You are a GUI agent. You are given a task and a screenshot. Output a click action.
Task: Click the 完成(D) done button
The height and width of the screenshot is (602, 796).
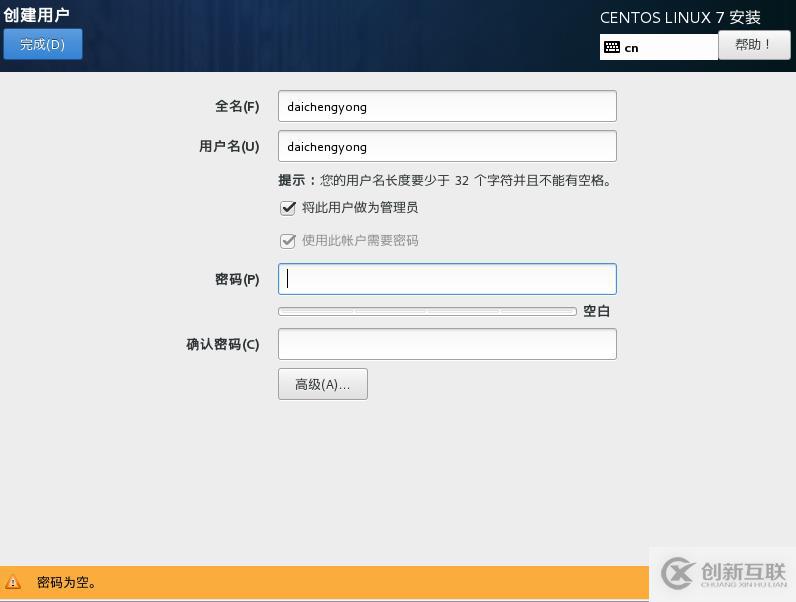click(43, 44)
